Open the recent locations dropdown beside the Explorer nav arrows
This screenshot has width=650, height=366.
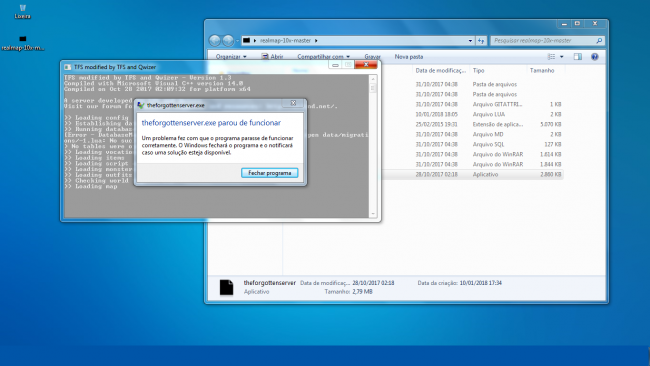[x=237, y=41]
